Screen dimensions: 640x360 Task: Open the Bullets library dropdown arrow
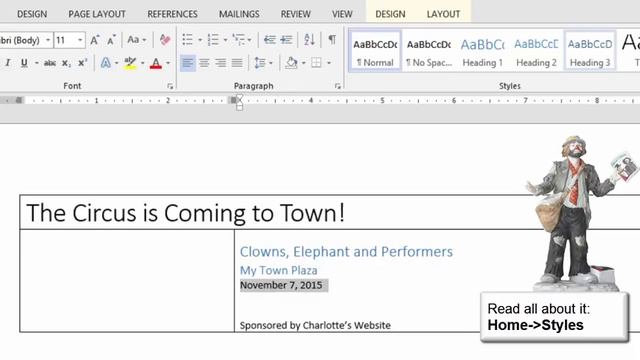pyautogui.click(x=200, y=40)
